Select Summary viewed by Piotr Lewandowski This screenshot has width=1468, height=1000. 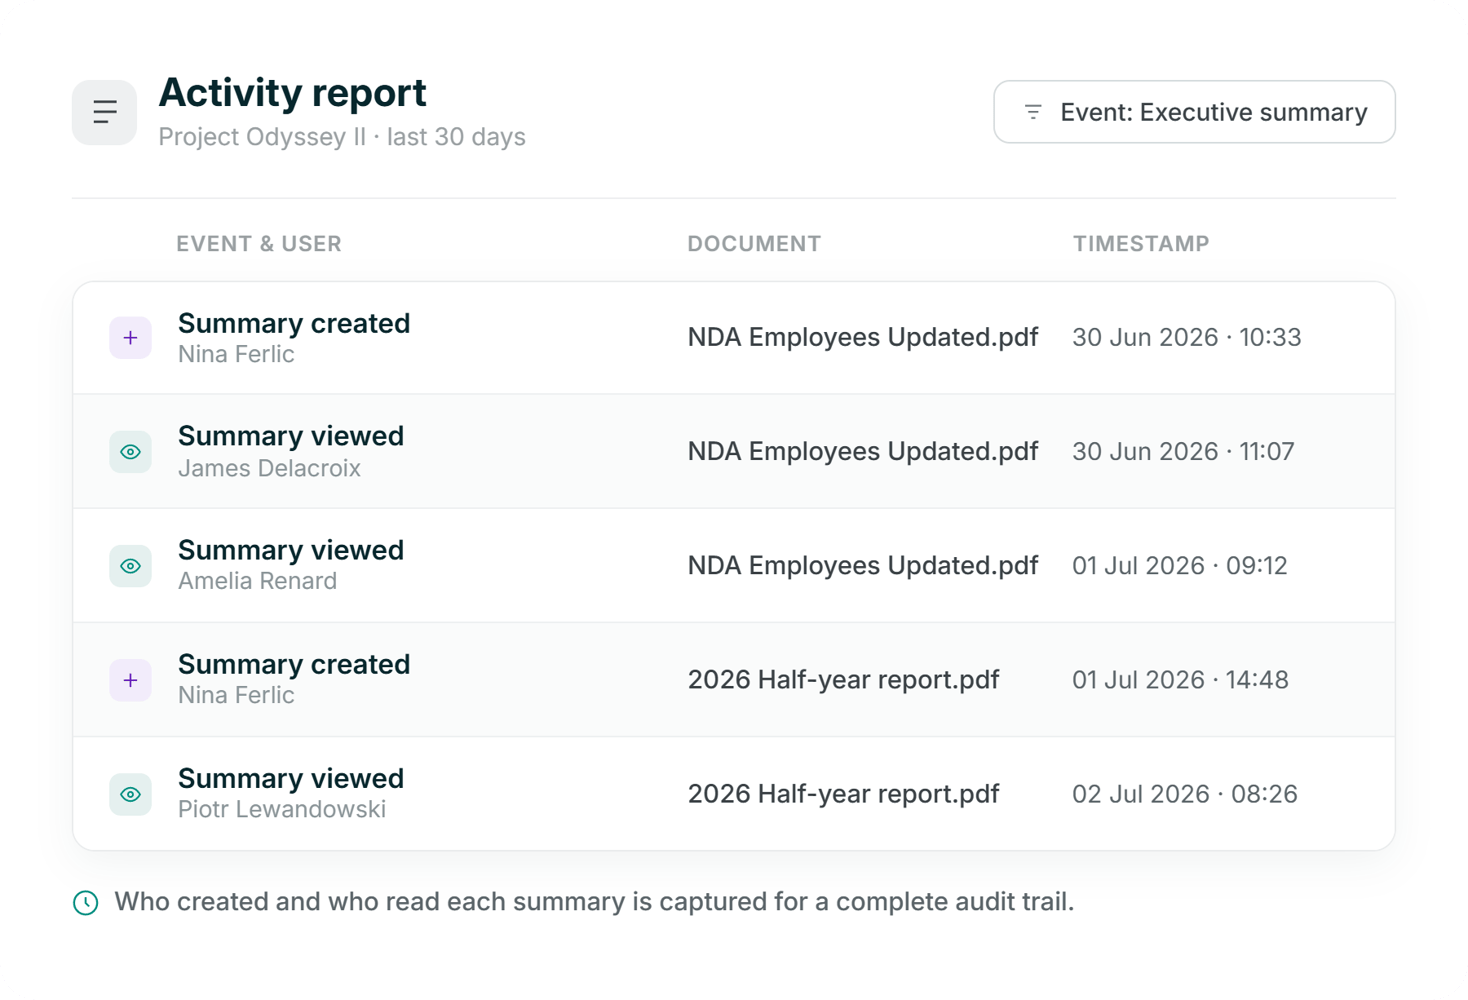point(291,778)
